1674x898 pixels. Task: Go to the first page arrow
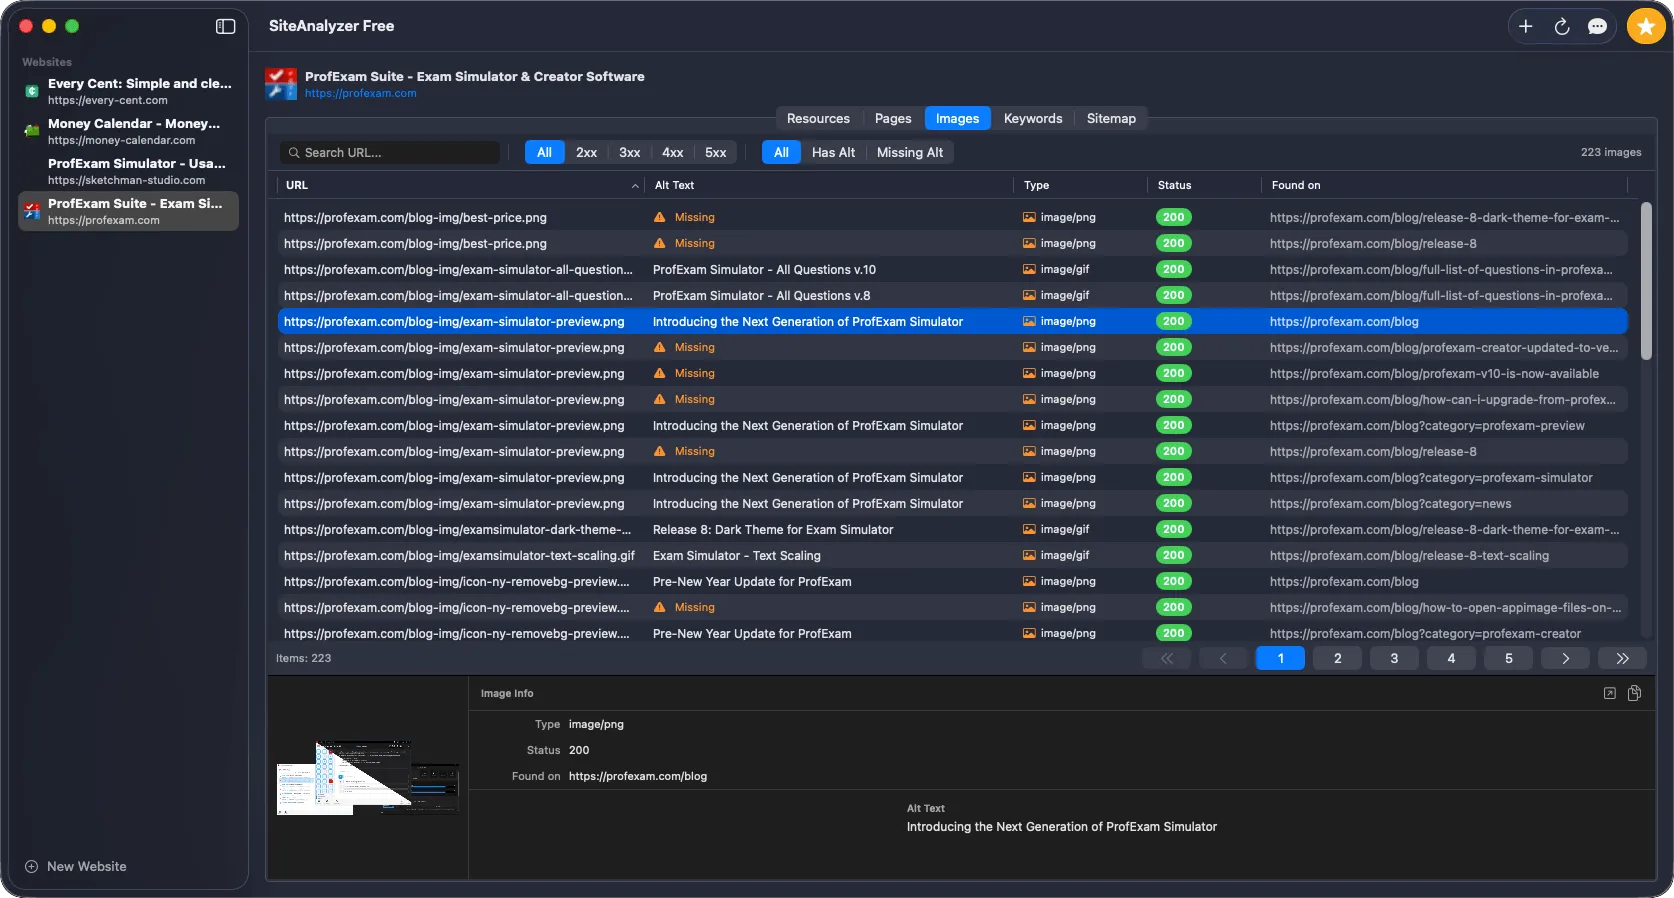pos(1167,658)
